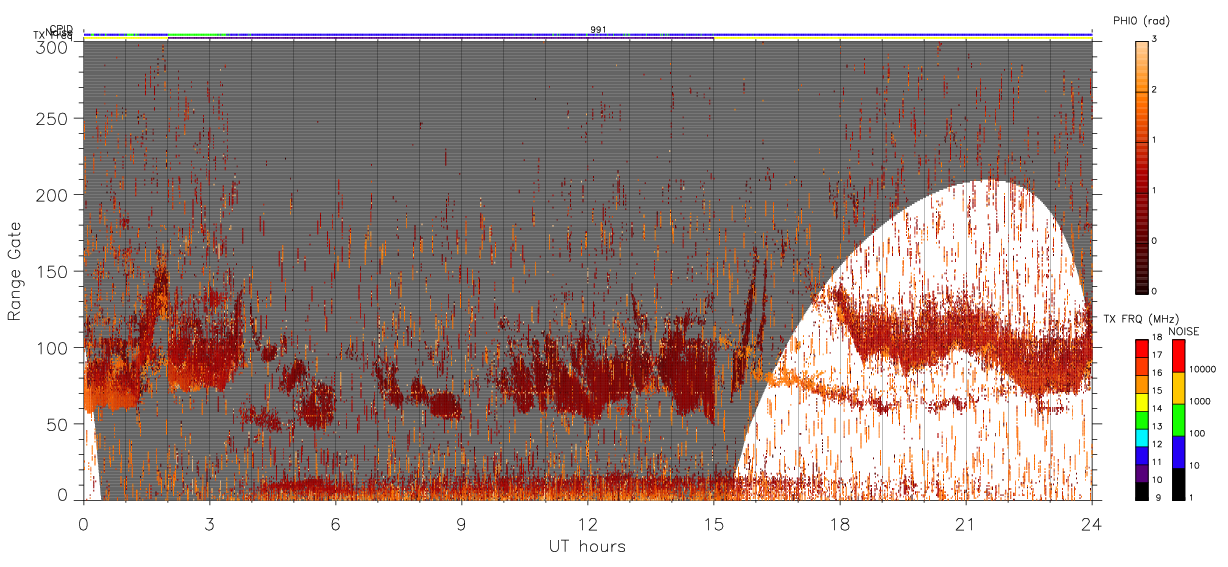Click the blue swatch in NOISE legend
1228x567 pixels.
click(1180, 452)
